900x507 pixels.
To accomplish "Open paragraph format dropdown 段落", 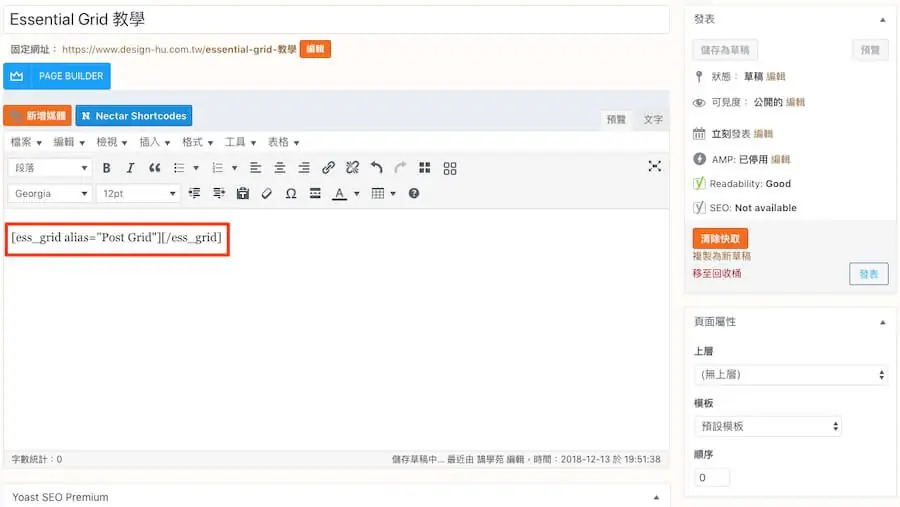I will pyautogui.click(x=49, y=168).
